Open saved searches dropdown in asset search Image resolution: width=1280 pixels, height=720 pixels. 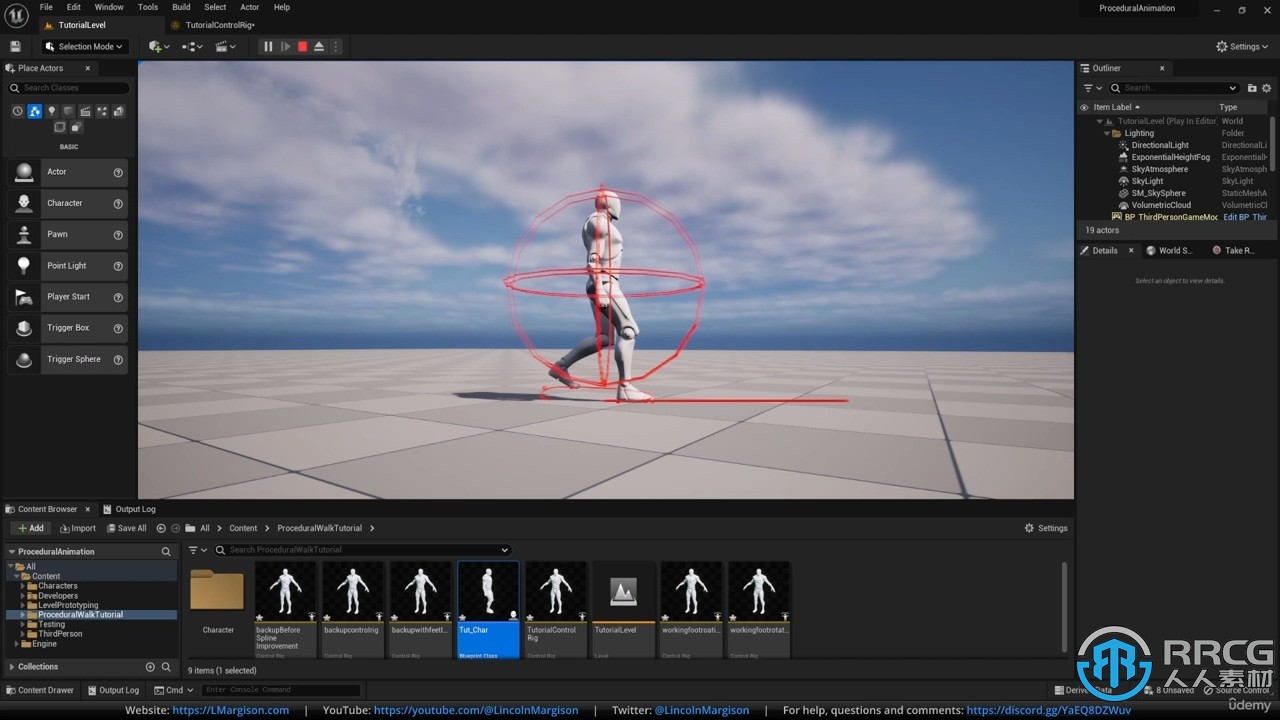point(504,550)
